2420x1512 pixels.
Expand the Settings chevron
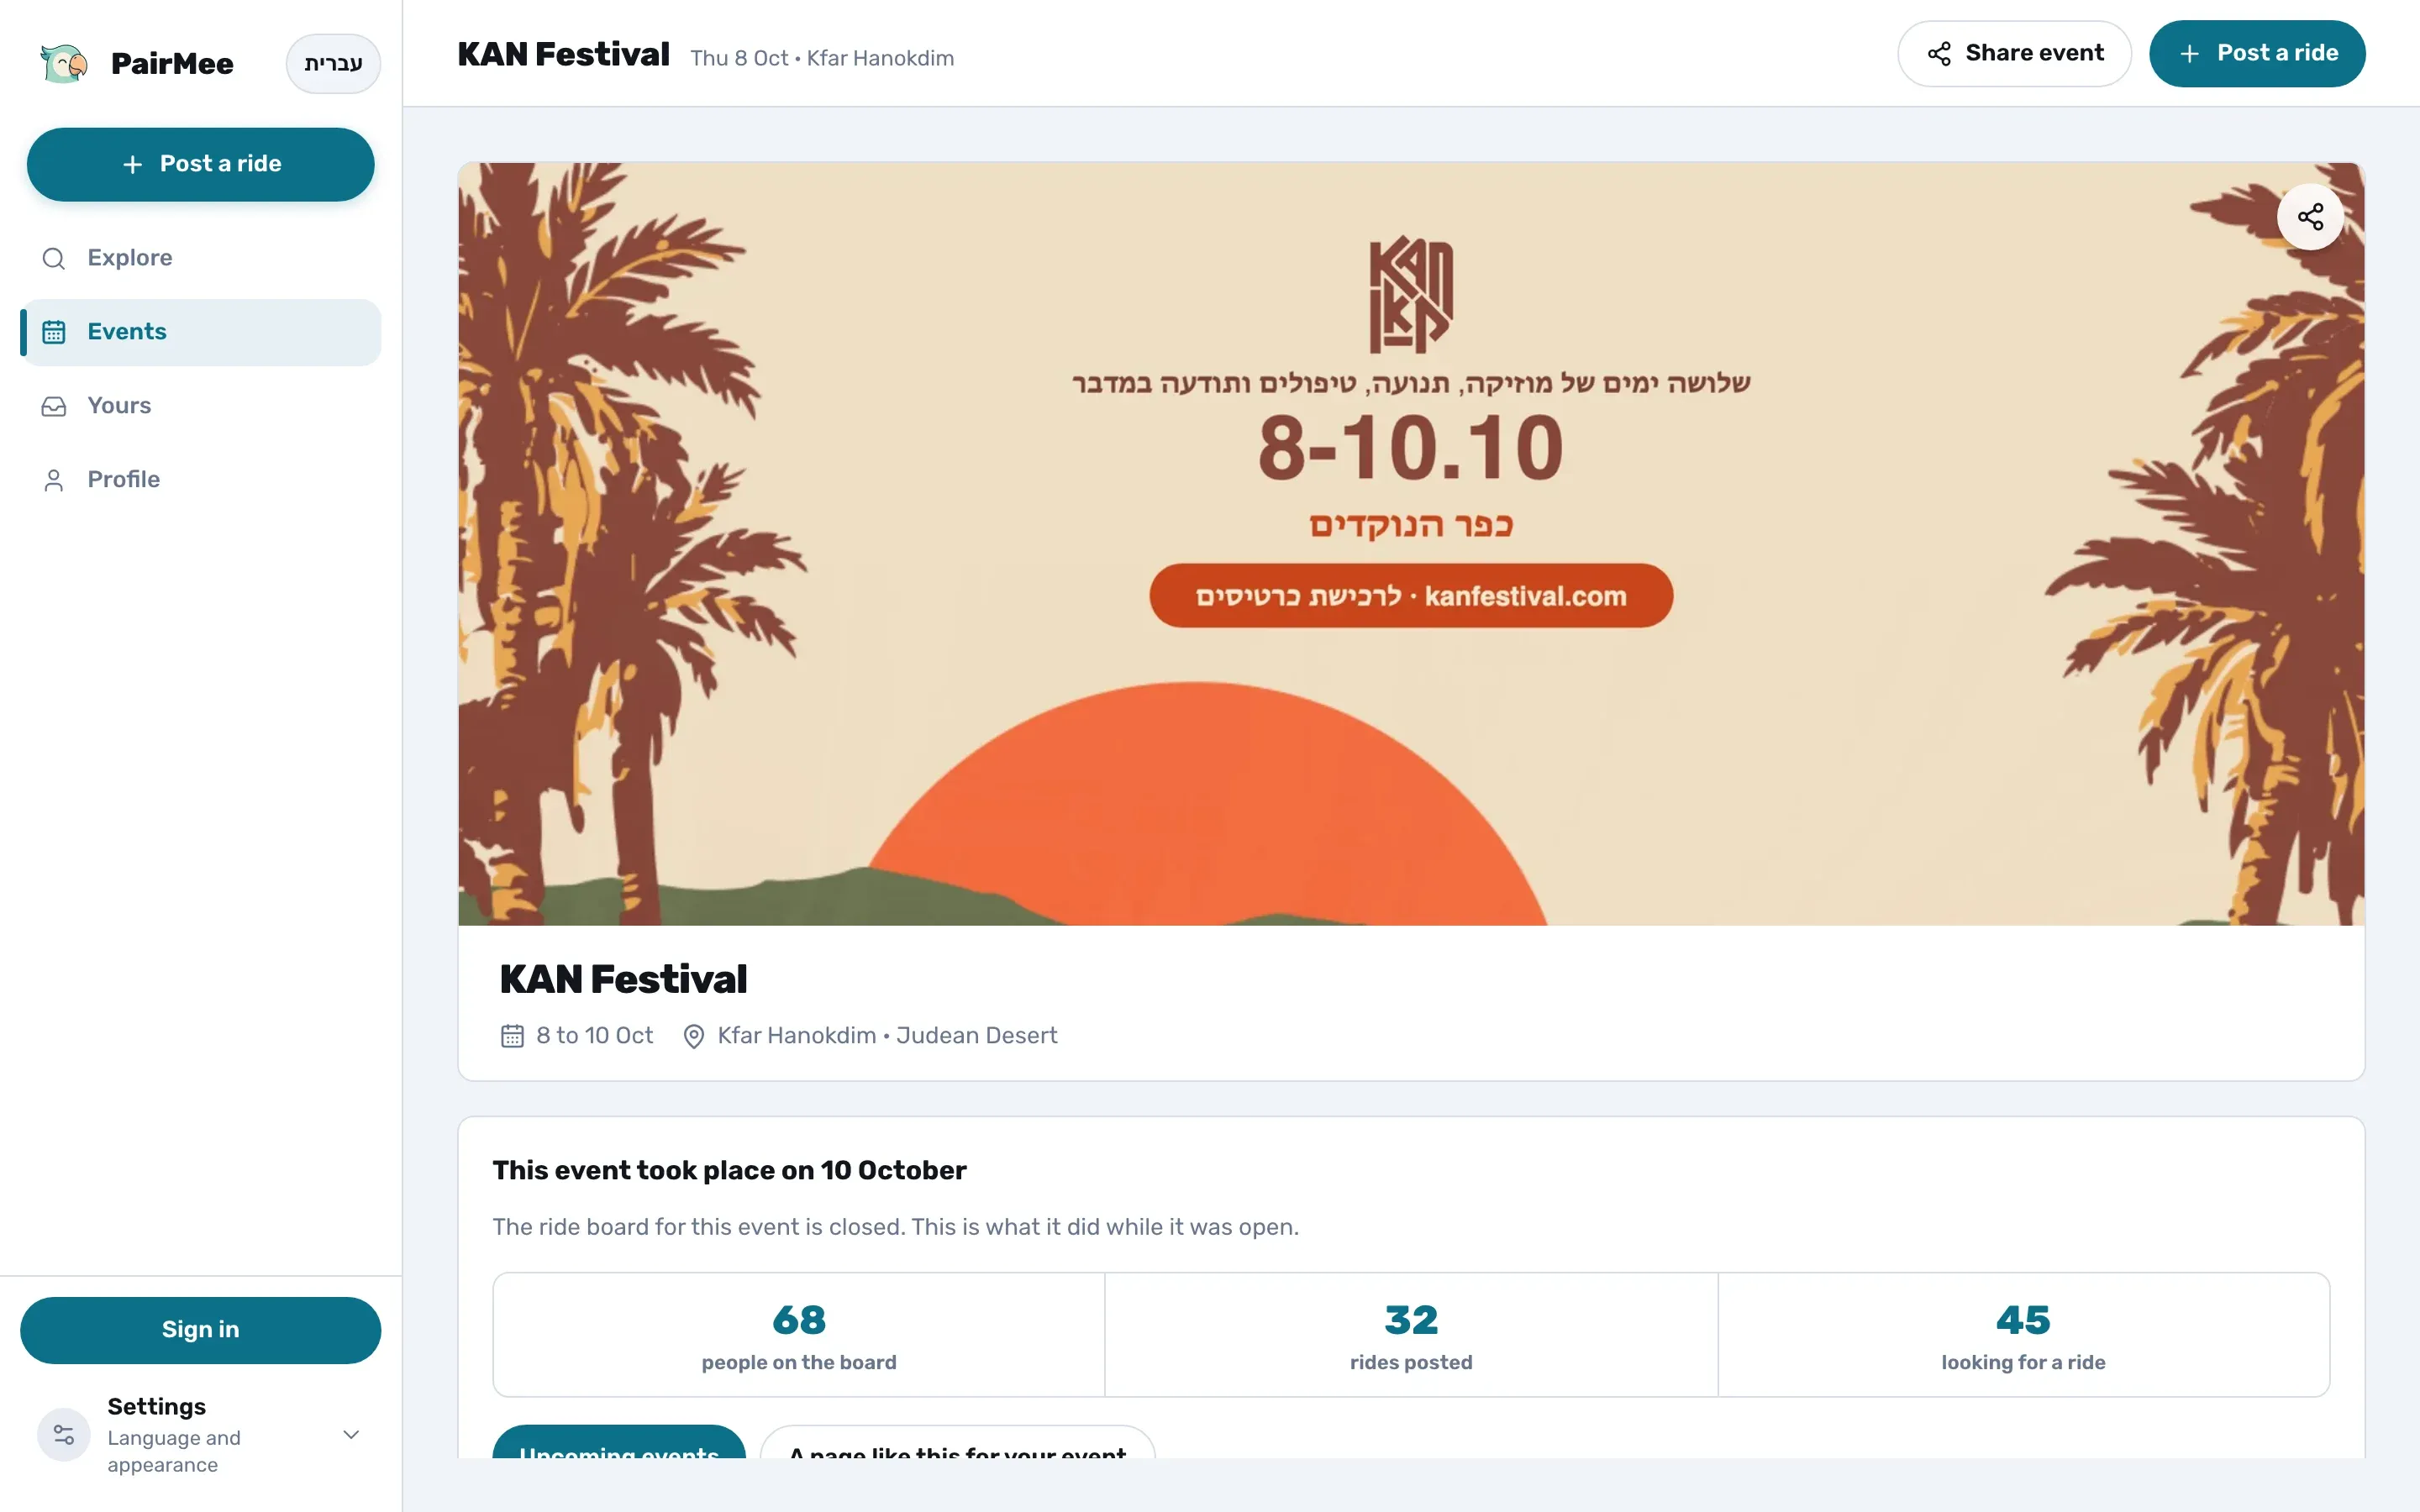351,1434
